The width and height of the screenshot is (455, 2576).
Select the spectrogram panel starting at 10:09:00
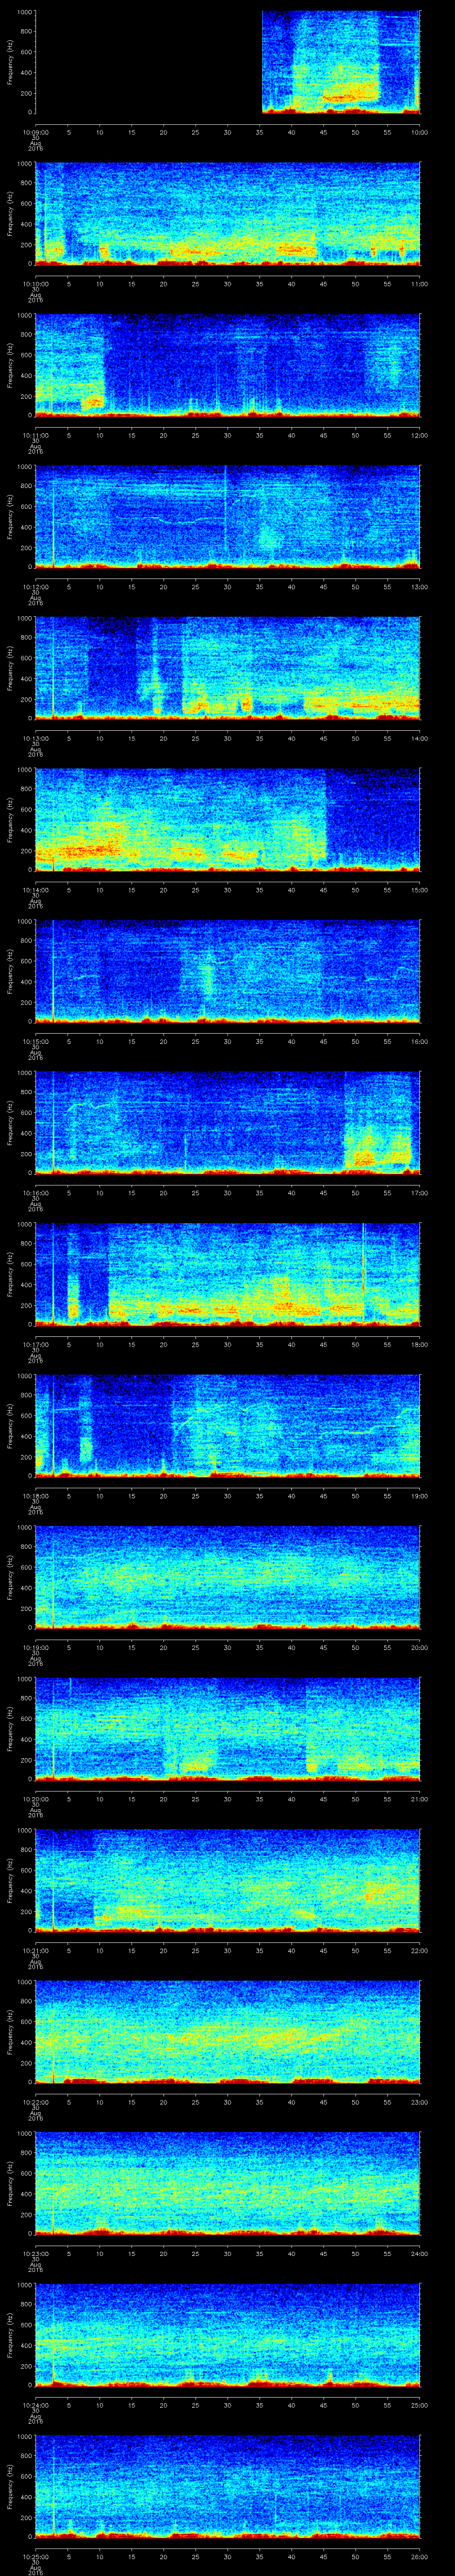click(228, 62)
